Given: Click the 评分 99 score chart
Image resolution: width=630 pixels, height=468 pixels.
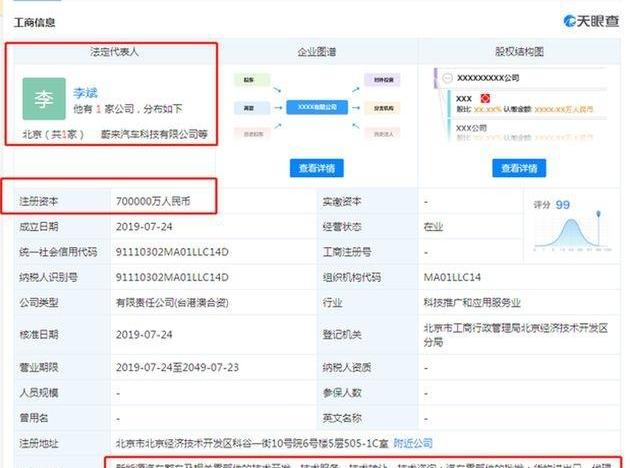Looking at the screenshot, I should coord(572,226).
